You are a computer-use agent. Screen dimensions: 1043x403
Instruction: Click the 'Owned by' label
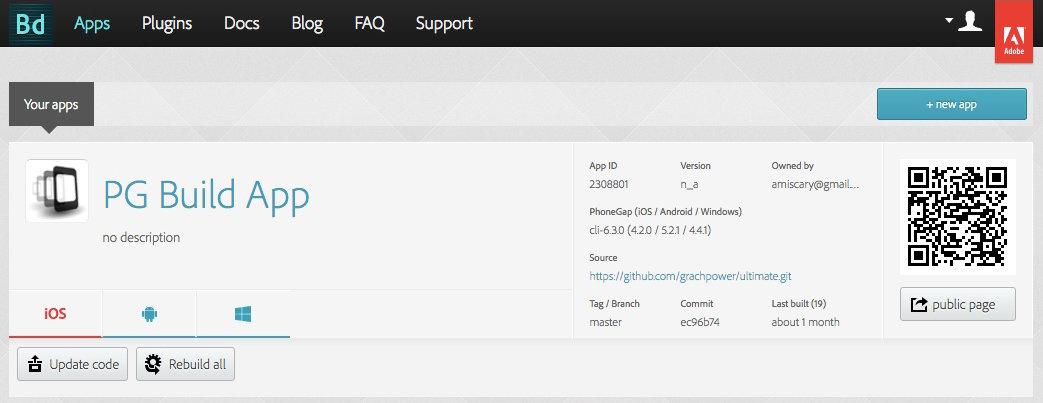pos(793,166)
